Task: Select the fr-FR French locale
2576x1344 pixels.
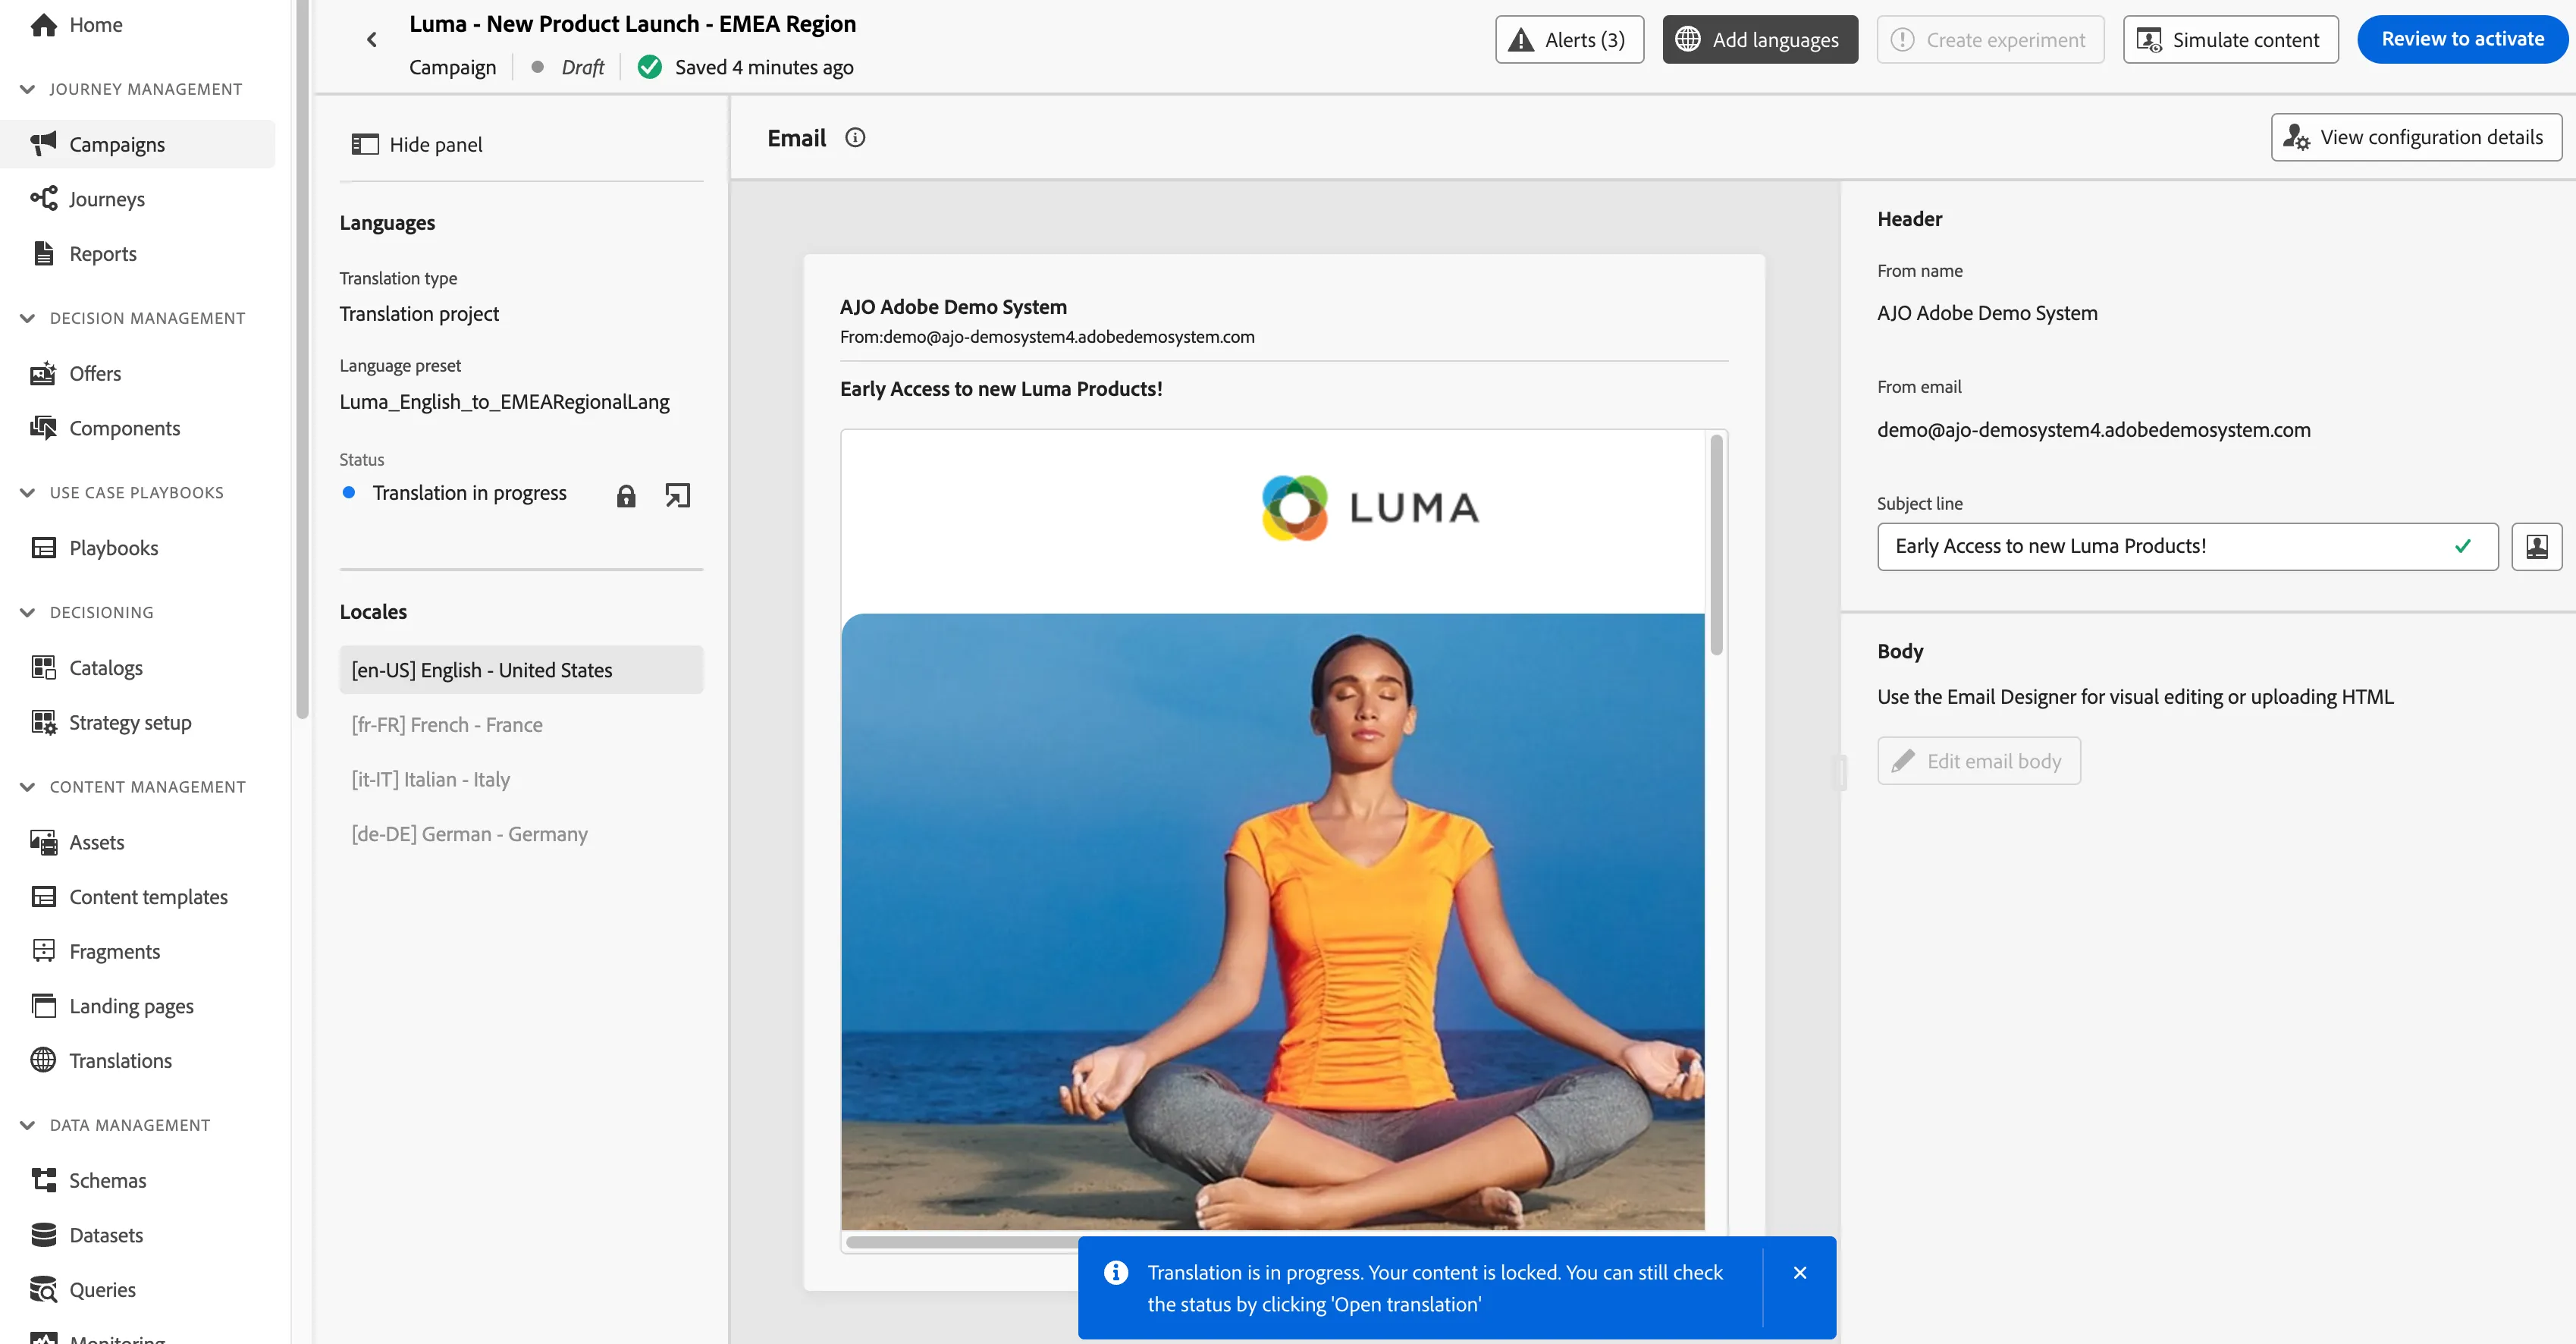Action: pos(521,725)
